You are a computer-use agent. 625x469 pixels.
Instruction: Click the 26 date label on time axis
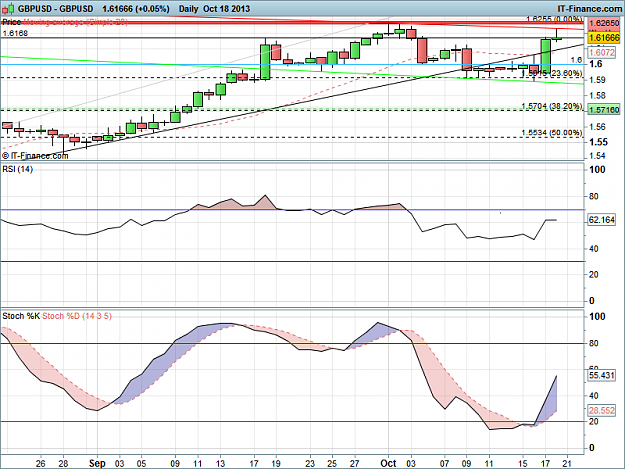pyautogui.click(x=41, y=464)
